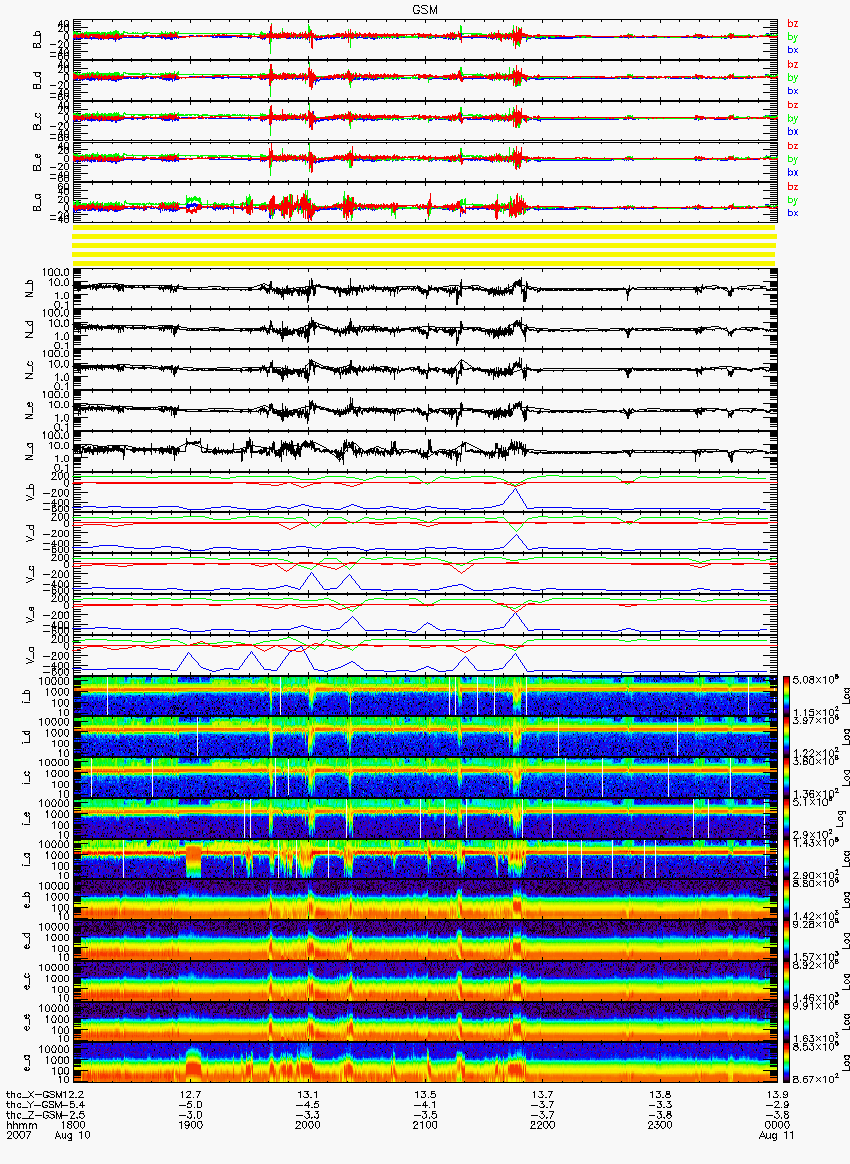Image resolution: width=850 pixels, height=1164 pixels.
Task: Pick the B_a panel axis label
Action: (36, 203)
